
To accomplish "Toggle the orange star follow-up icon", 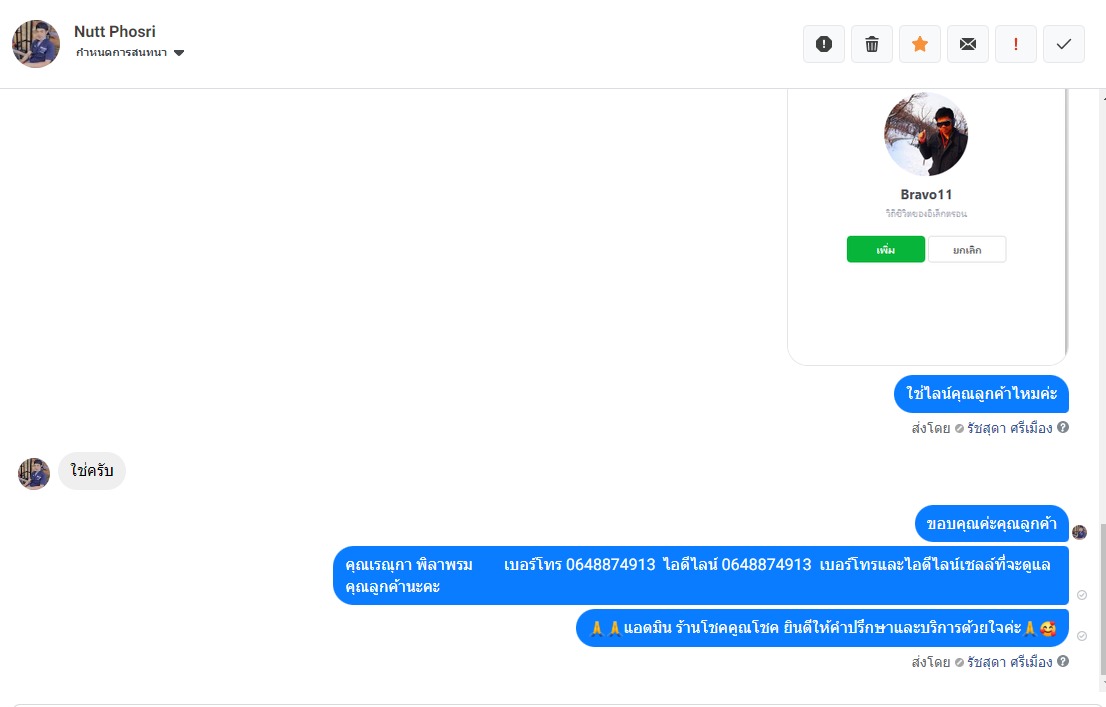I will point(920,44).
